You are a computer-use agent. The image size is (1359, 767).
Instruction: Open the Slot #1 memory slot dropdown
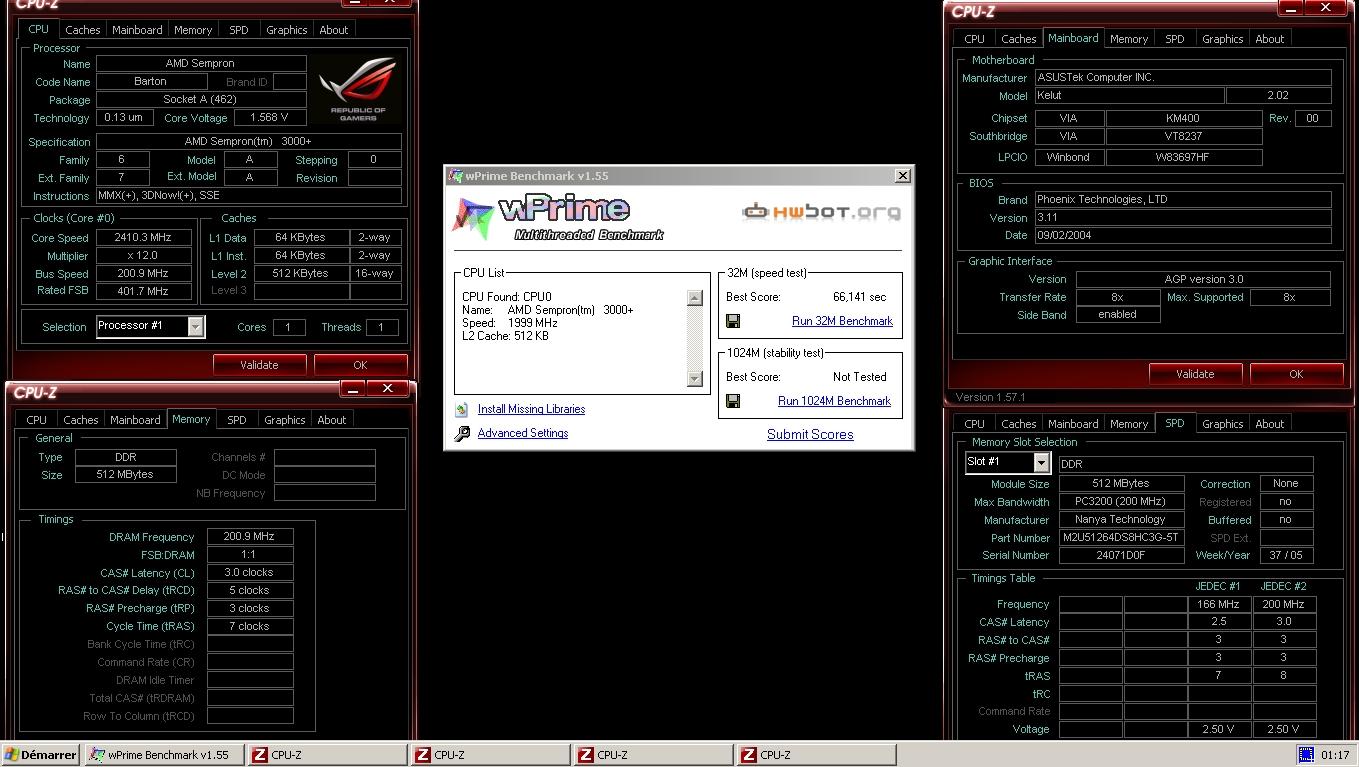pos(1041,462)
